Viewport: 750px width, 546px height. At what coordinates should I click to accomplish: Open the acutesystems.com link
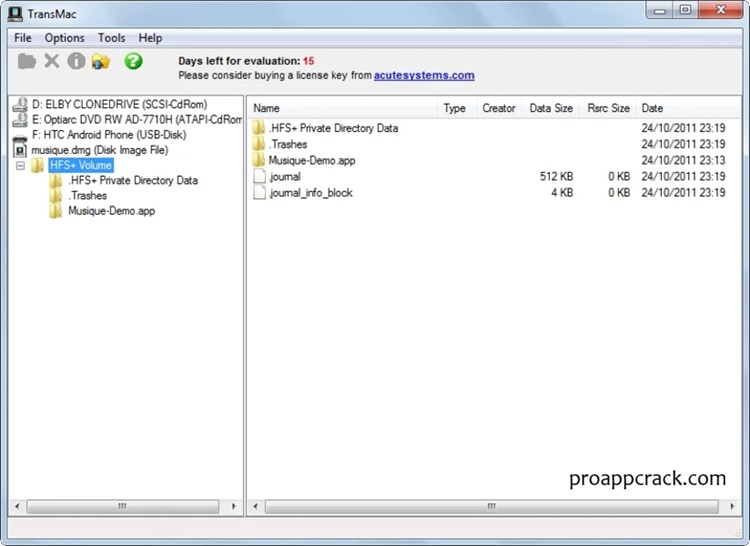click(424, 76)
